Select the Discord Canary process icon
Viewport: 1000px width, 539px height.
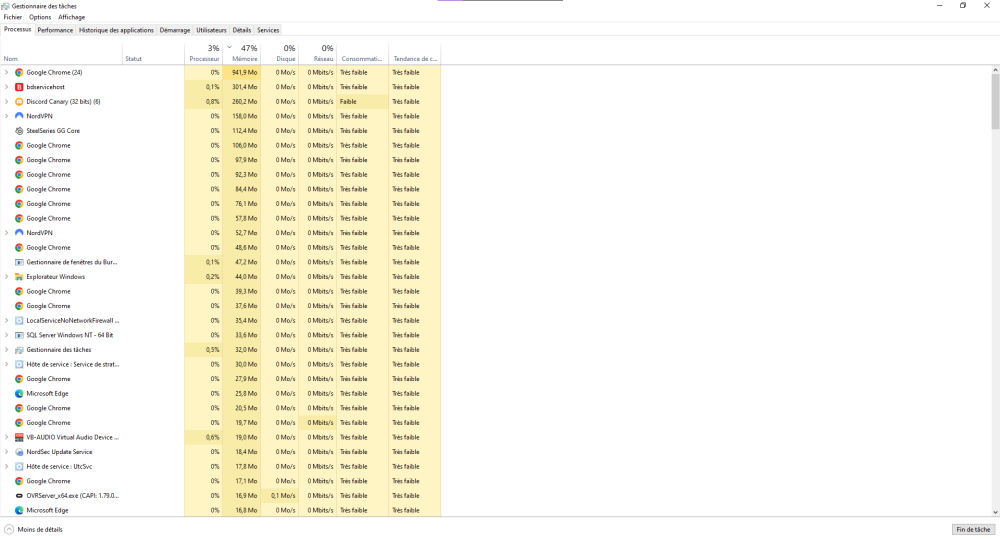(19, 102)
